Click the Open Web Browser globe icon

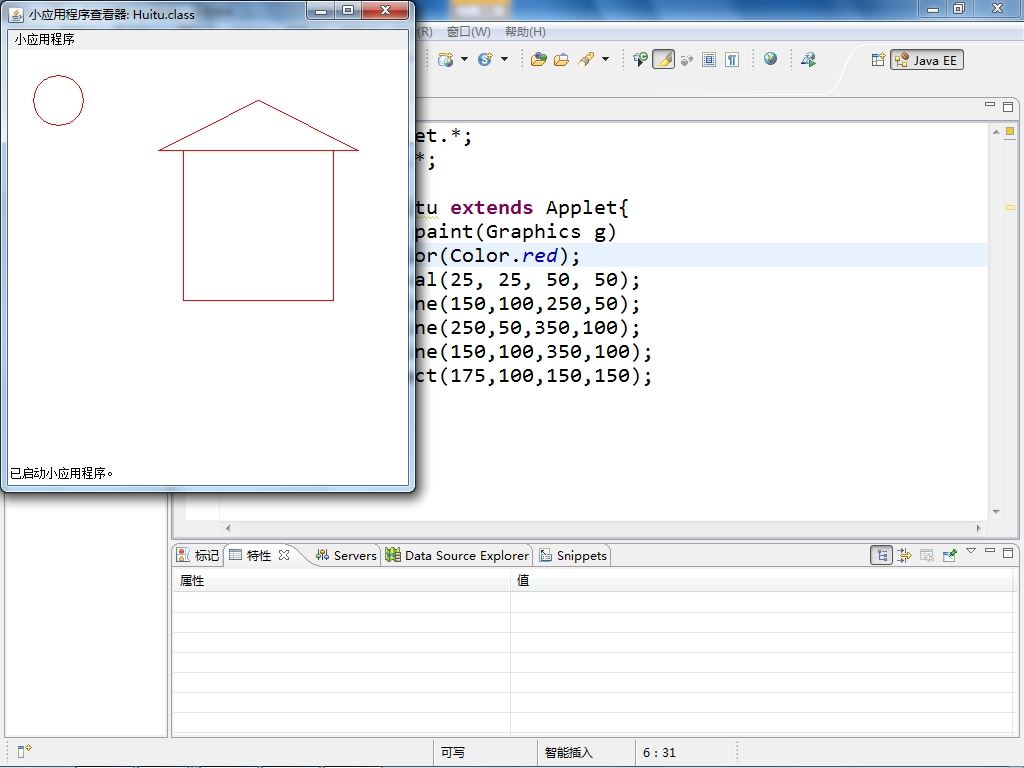(771, 59)
